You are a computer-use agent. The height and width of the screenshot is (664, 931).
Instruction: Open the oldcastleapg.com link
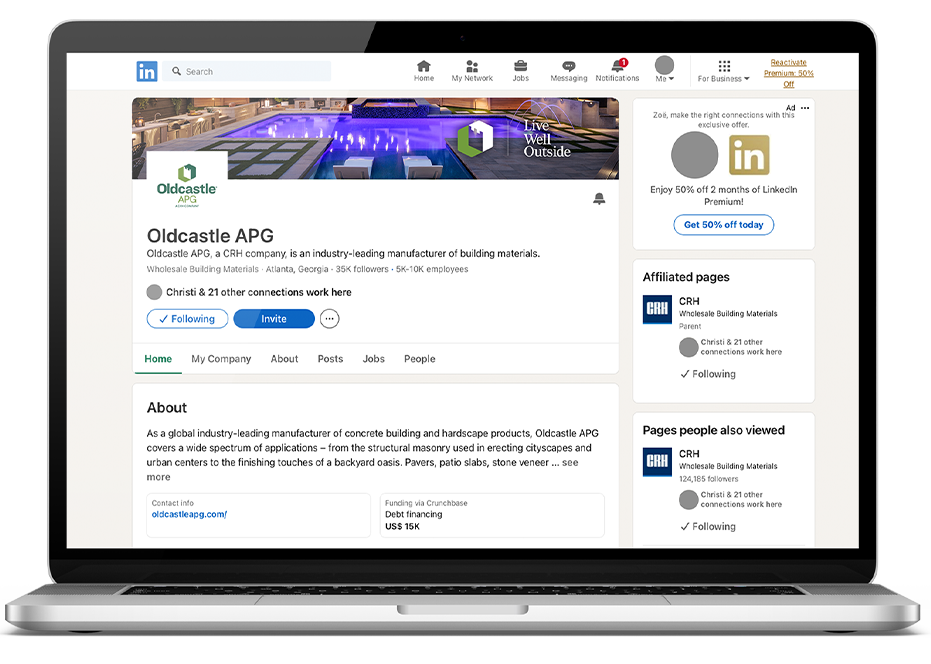(189, 514)
